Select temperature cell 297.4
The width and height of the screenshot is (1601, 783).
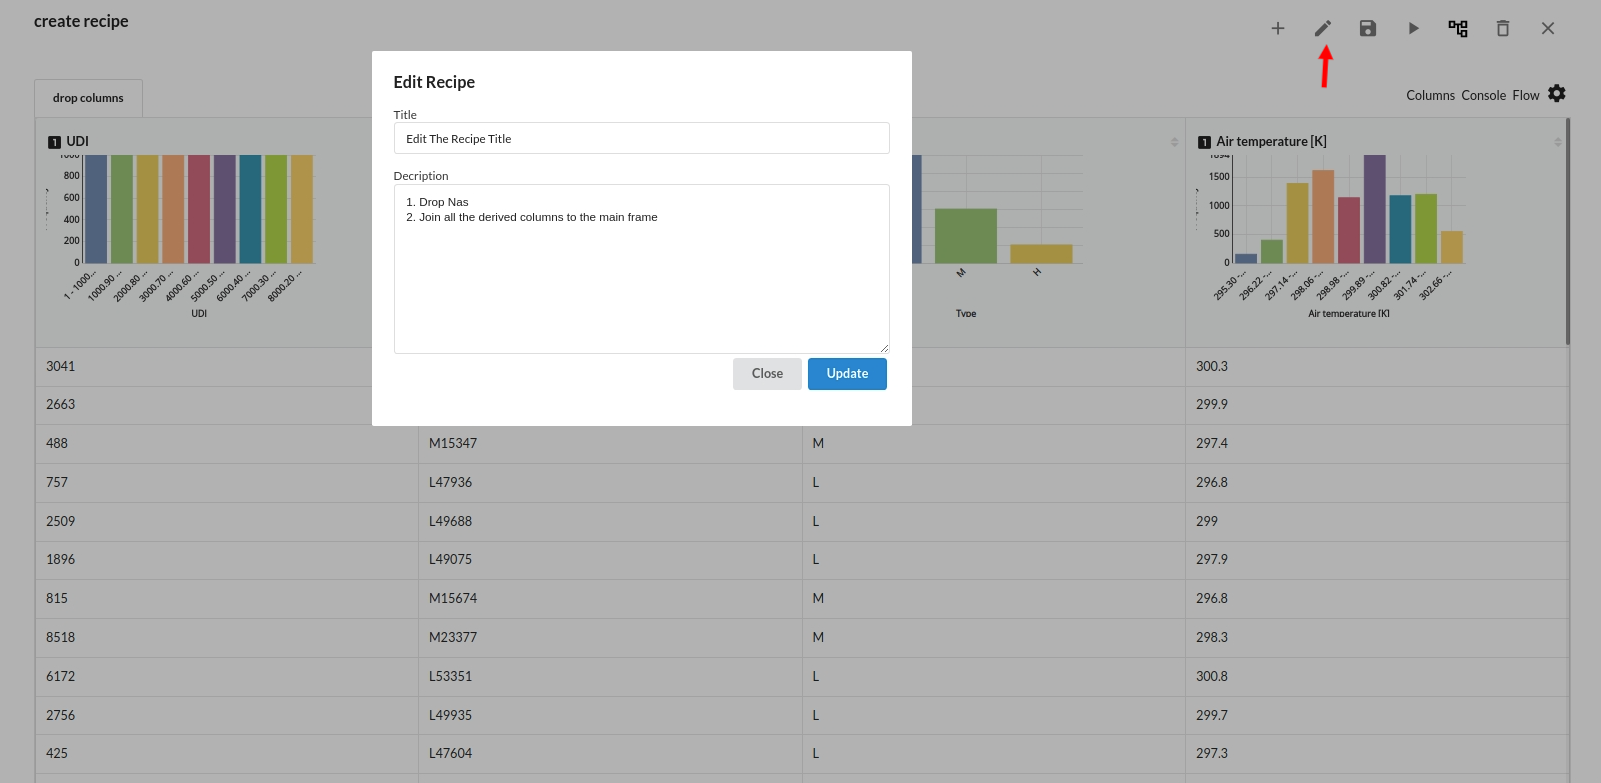coord(1376,444)
